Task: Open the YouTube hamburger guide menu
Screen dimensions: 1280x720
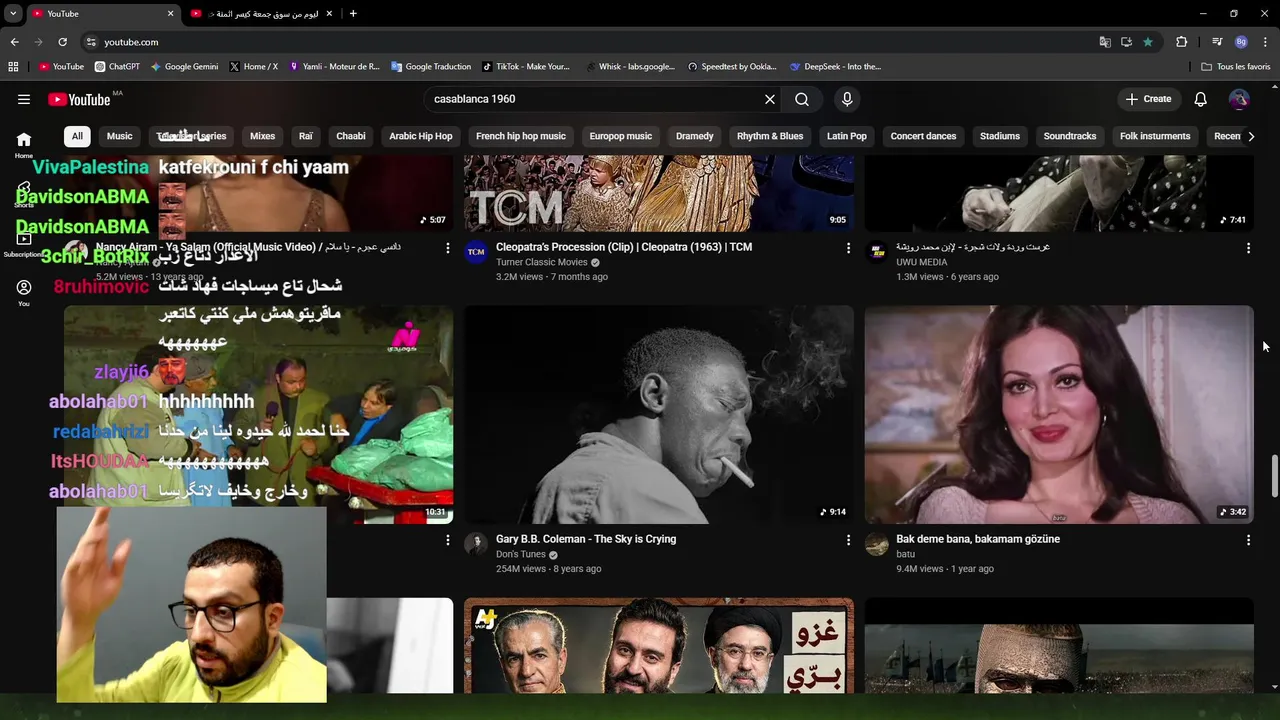Action: [24, 99]
